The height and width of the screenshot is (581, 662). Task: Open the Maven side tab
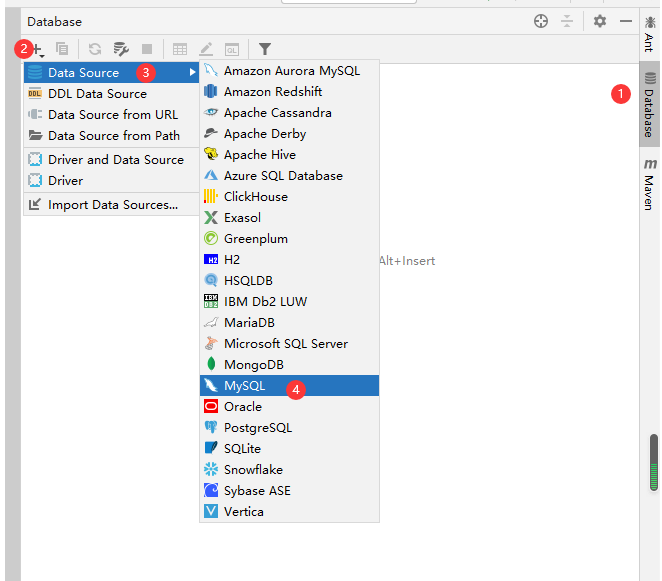pos(649,184)
